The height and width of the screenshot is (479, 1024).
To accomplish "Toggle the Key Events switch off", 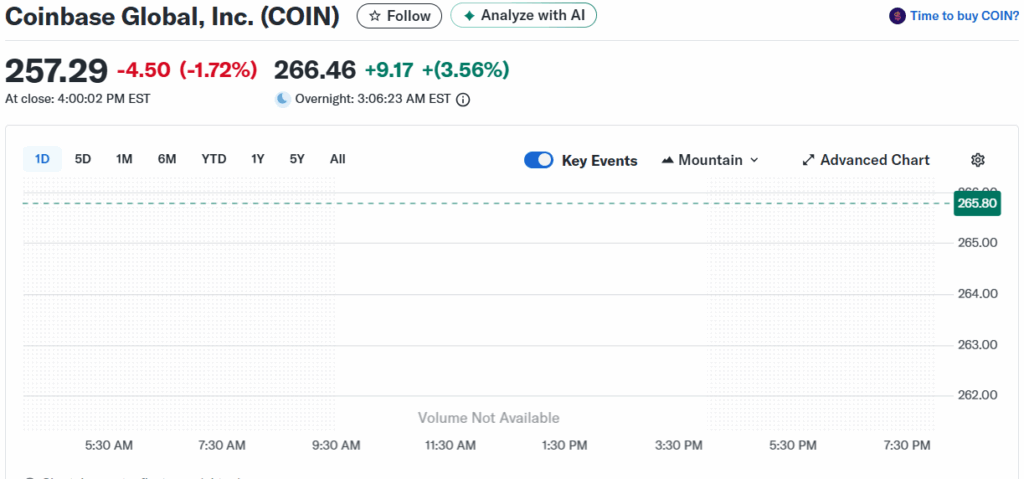I will [539, 160].
